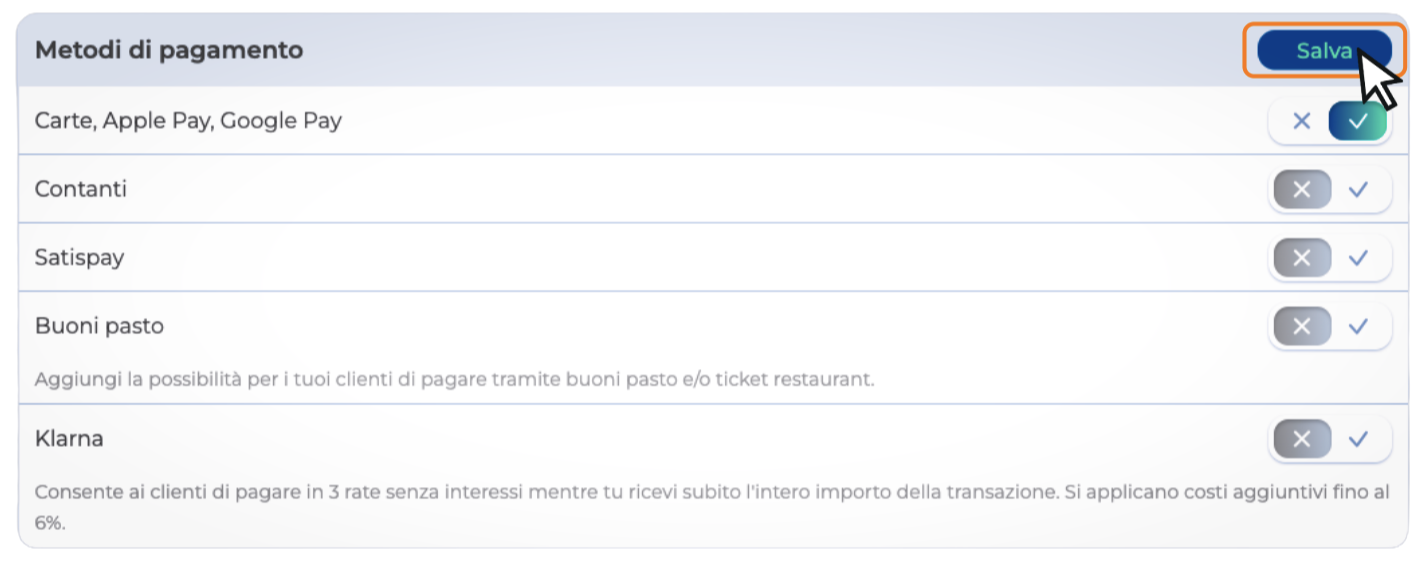1422x570 pixels.
Task: Click the Satispay label
Action: 80,257
